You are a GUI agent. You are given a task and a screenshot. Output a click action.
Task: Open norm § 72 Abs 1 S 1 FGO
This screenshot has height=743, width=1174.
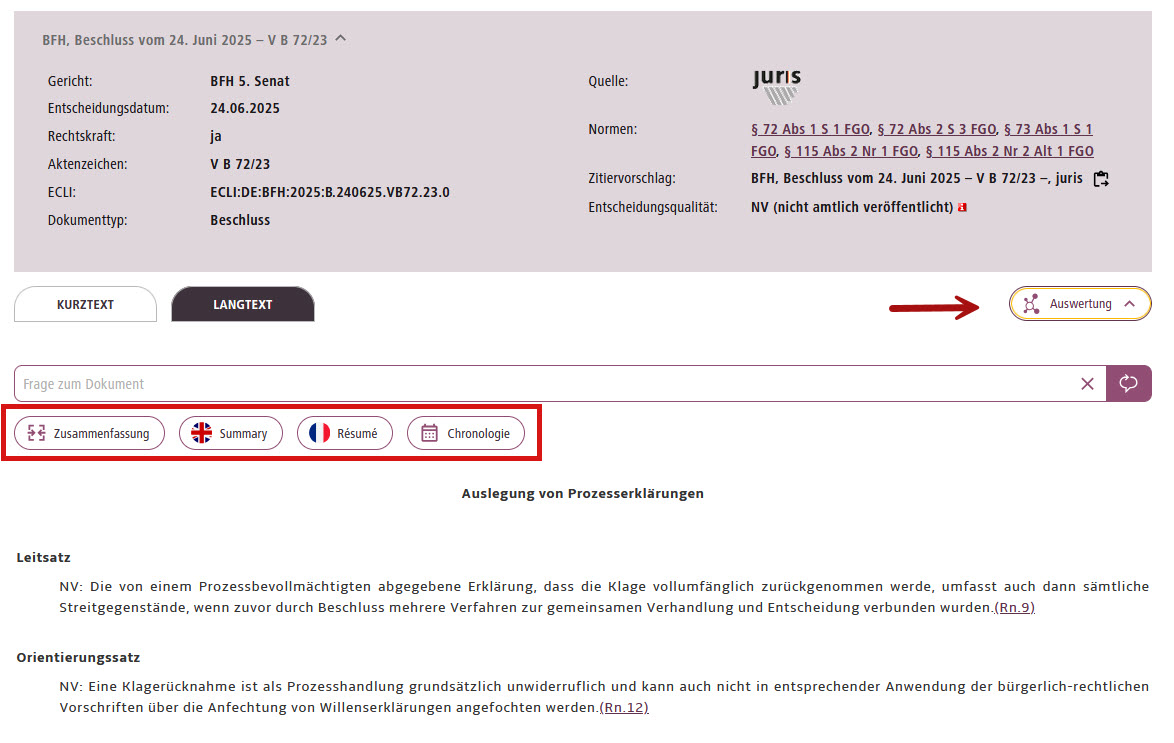[x=809, y=129]
